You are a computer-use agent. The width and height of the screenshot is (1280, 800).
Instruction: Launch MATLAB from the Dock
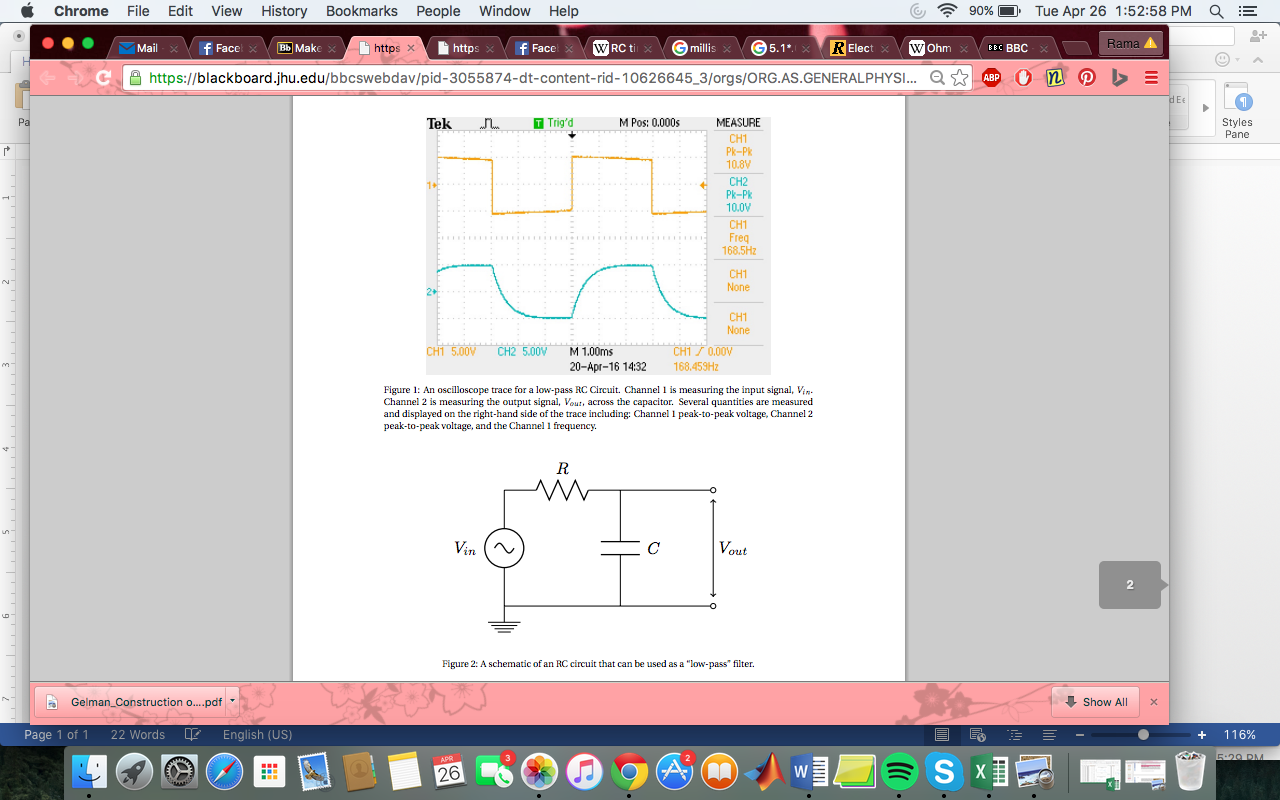765,771
